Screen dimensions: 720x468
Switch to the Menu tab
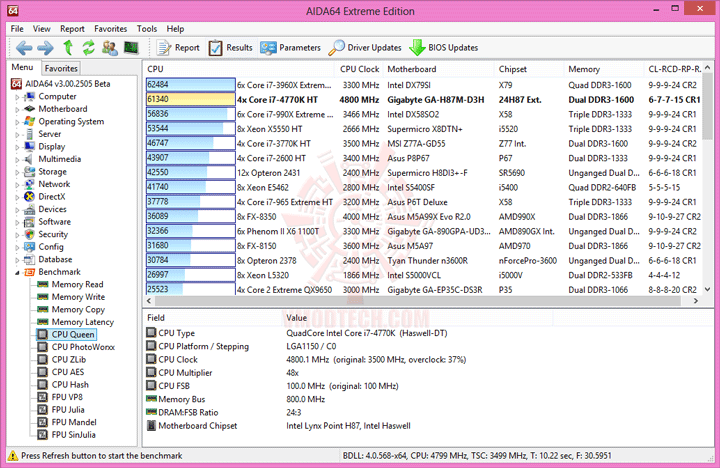click(x=23, y=68)
